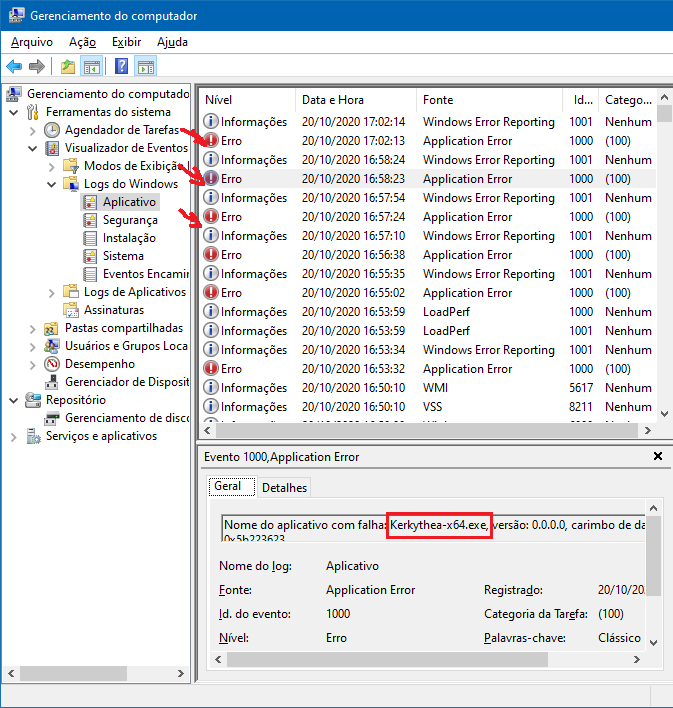Click the Desempenho icon in tree
Image resolution: width=673 pixels, height=708 pixels.
tap(52, 364)
